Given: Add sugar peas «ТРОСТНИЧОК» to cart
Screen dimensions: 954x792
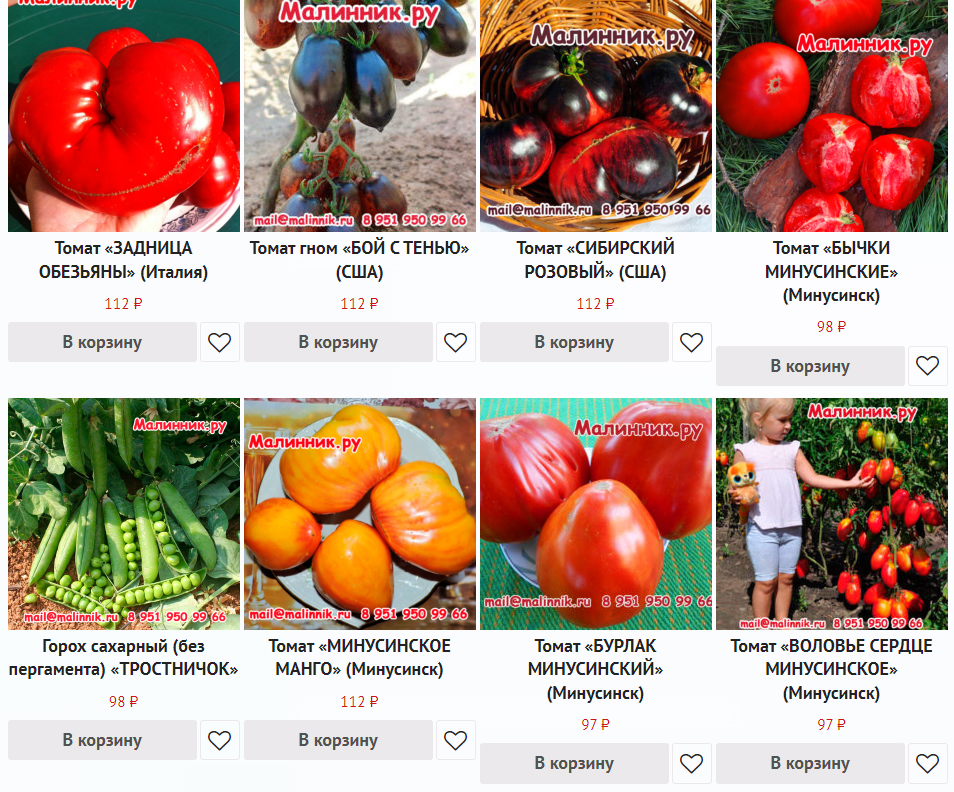Looking at the screenshot, I should click(x=102, y=740).
